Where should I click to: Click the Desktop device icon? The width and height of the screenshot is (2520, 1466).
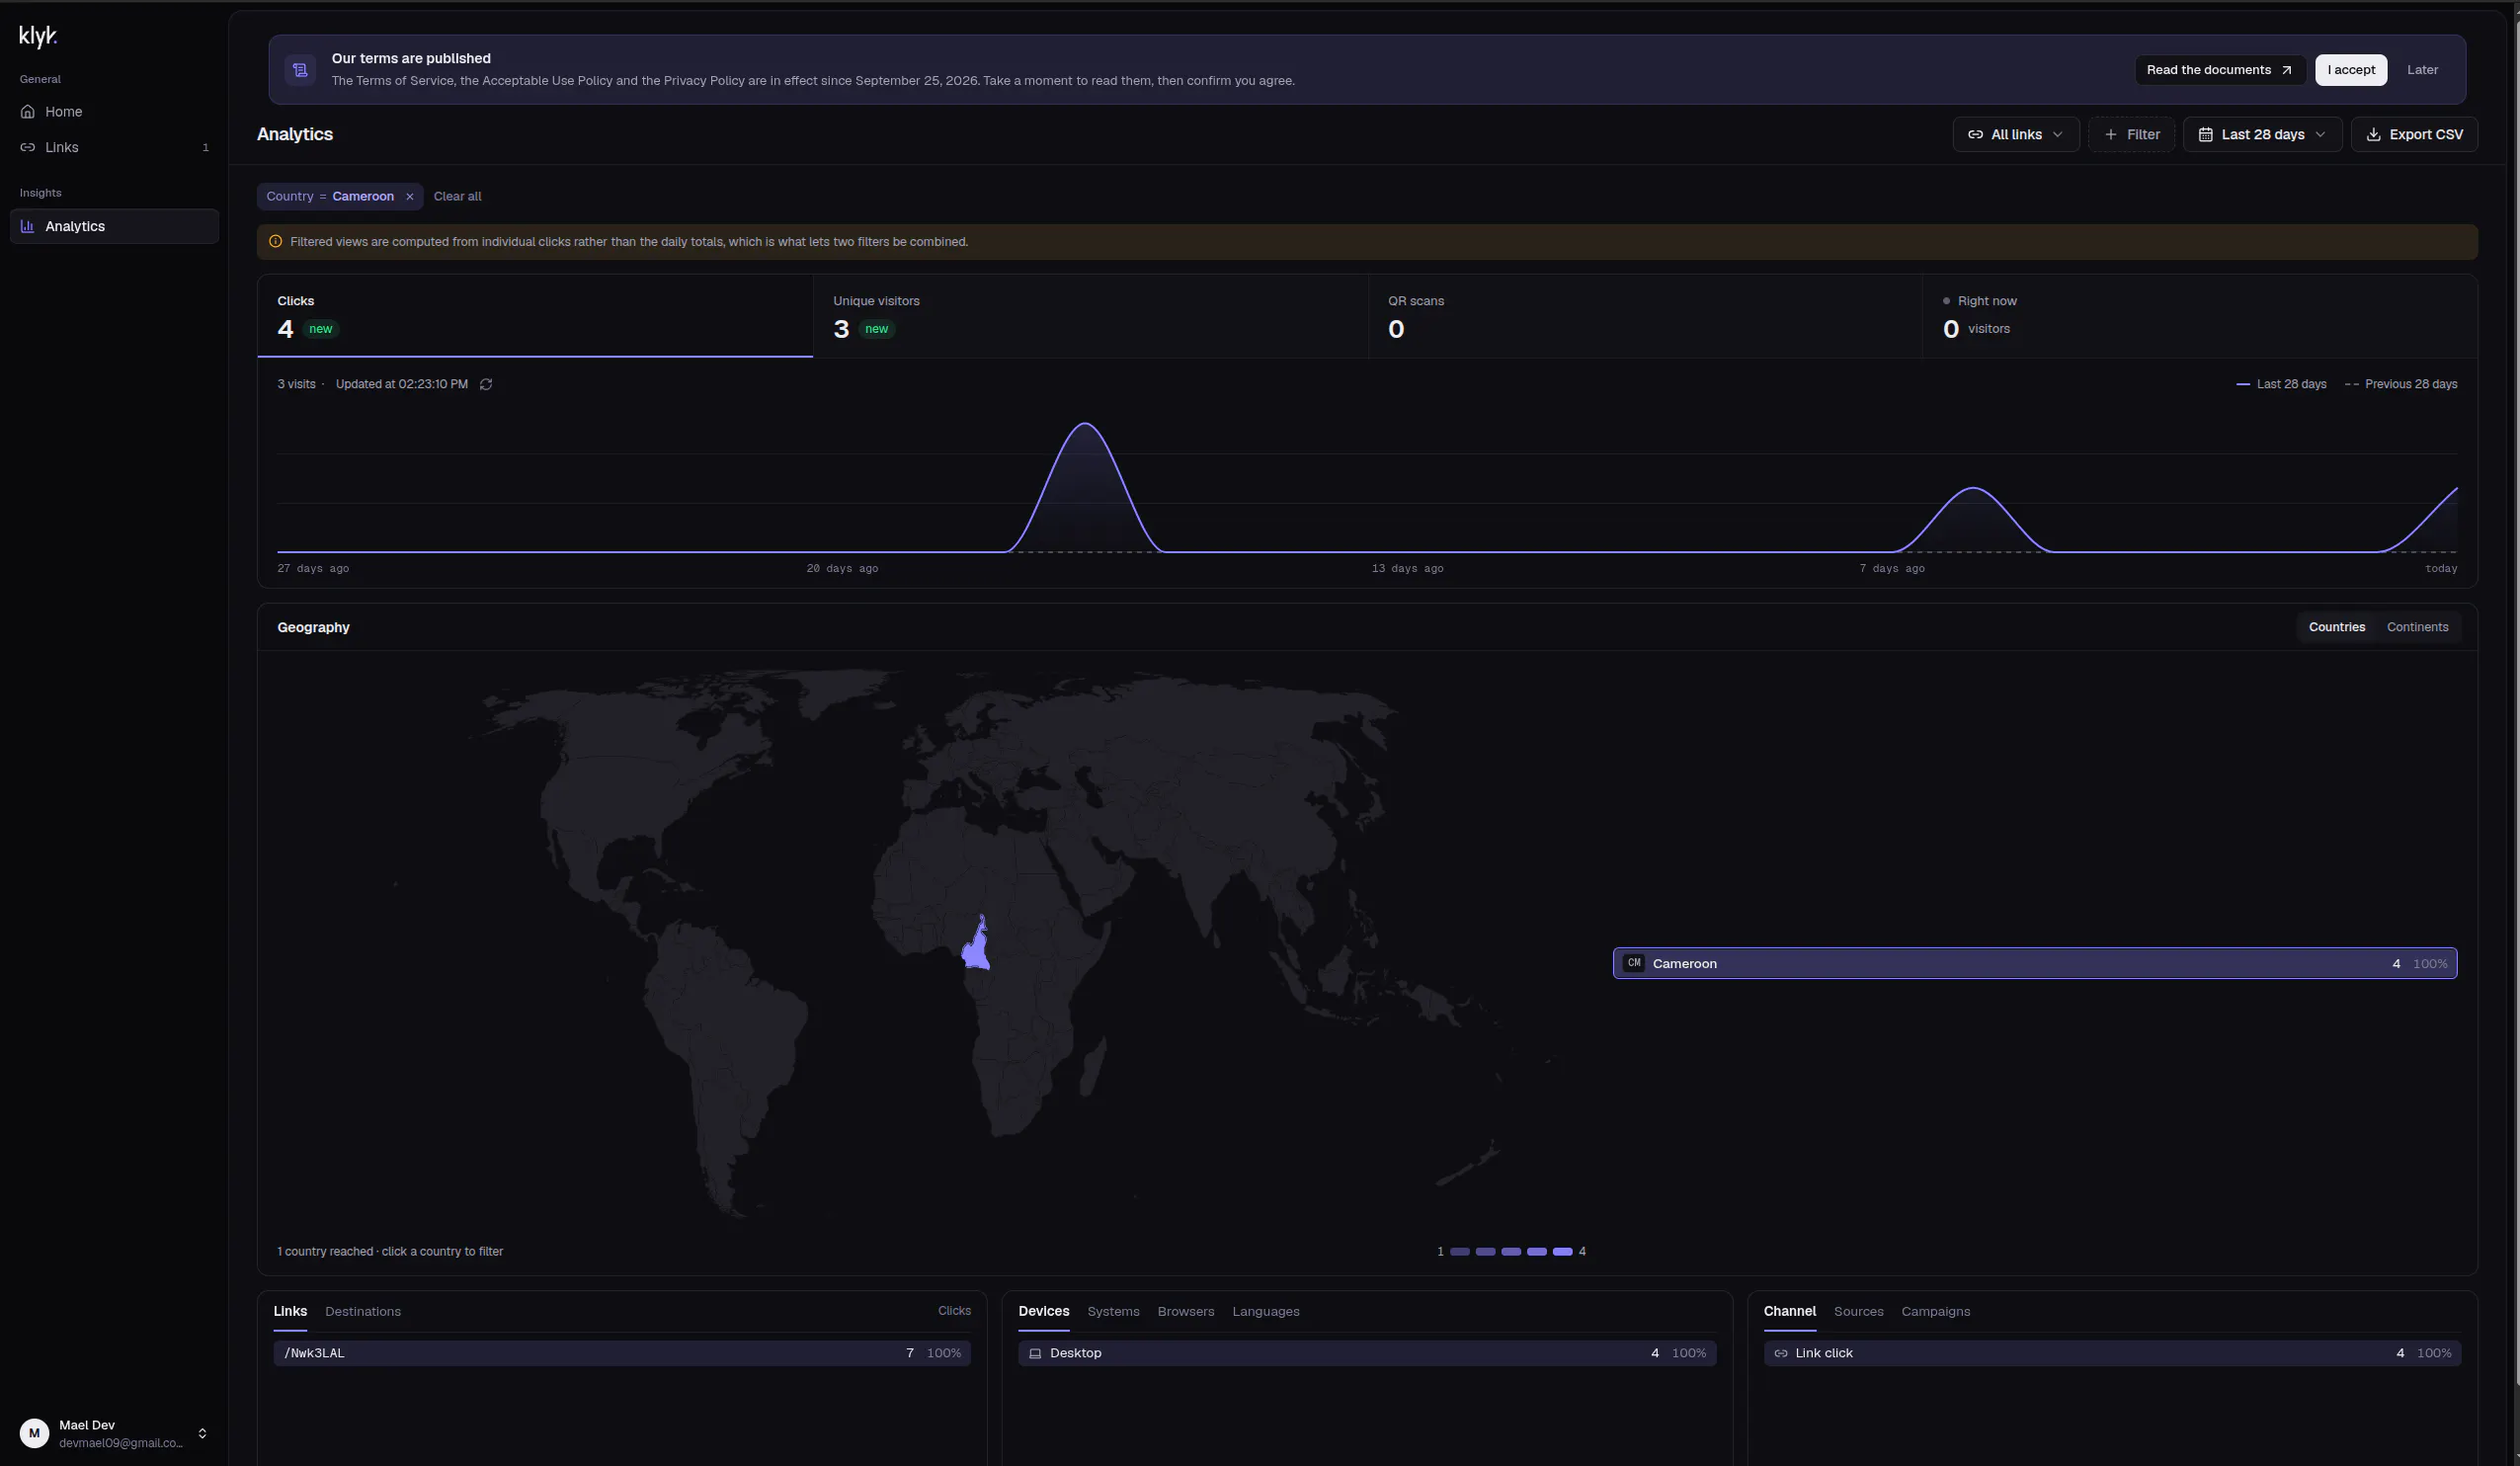click(x=1035, y=1353)
